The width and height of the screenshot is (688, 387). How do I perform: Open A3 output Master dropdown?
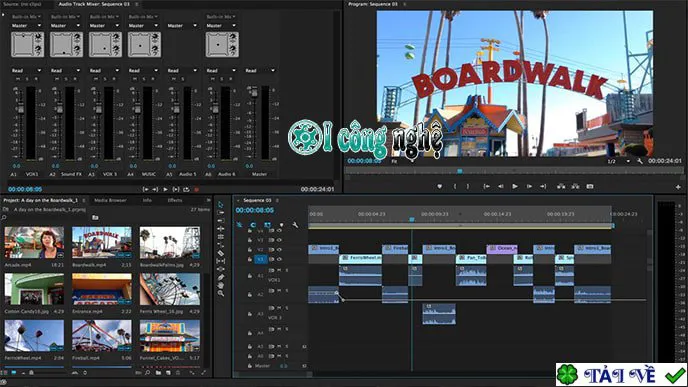pyautogui.click(x=104, y=25)
